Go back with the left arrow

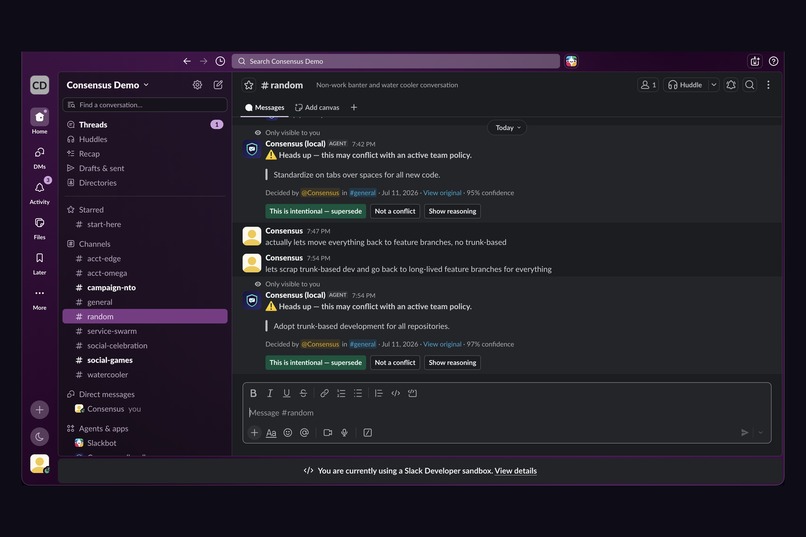tap(187, 61)
